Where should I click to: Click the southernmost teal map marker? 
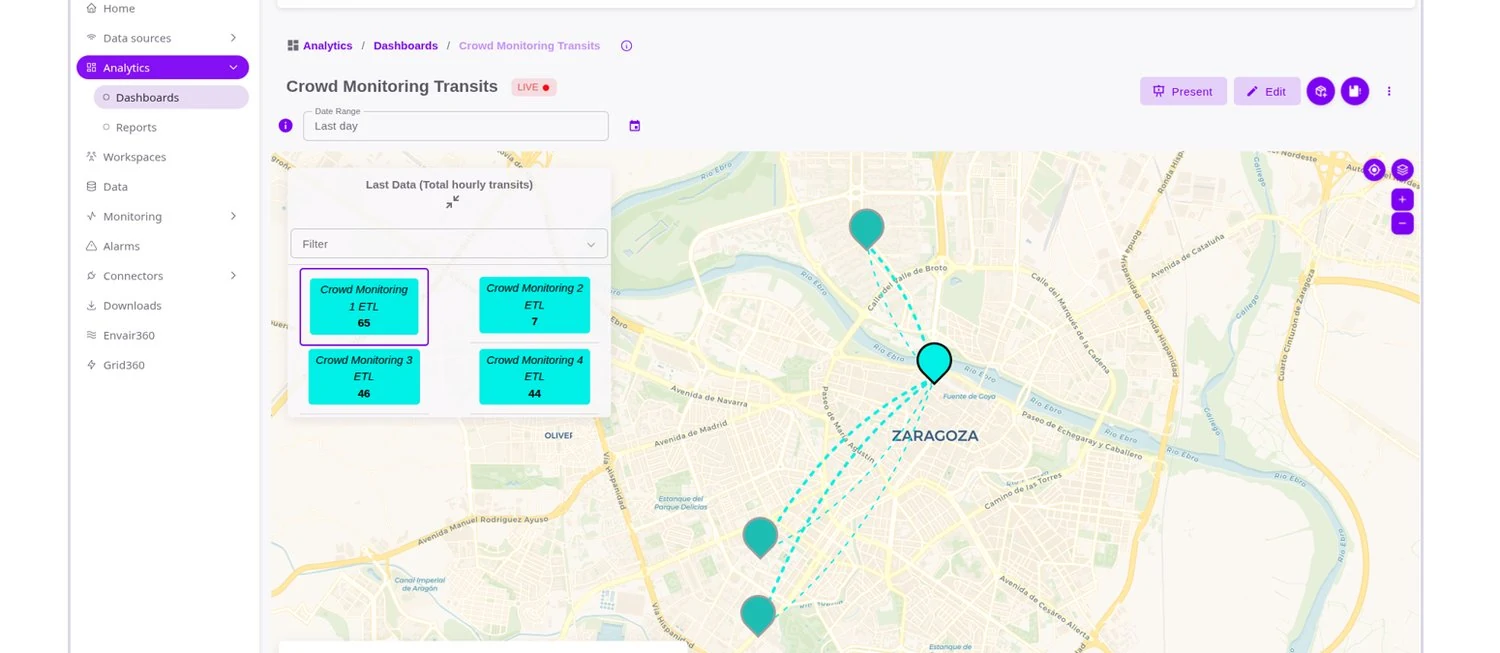(758, 615)
